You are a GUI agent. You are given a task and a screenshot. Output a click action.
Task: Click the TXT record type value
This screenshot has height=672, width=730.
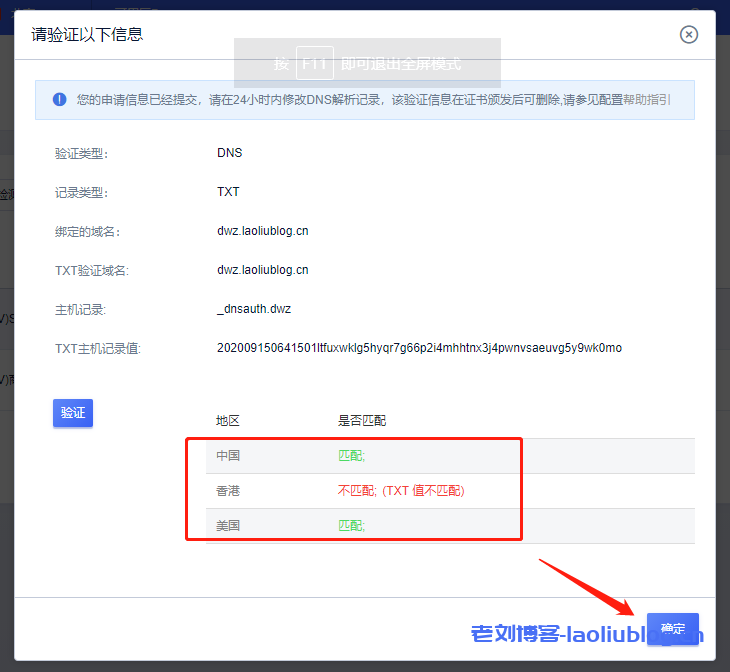[x=228, y=192]
